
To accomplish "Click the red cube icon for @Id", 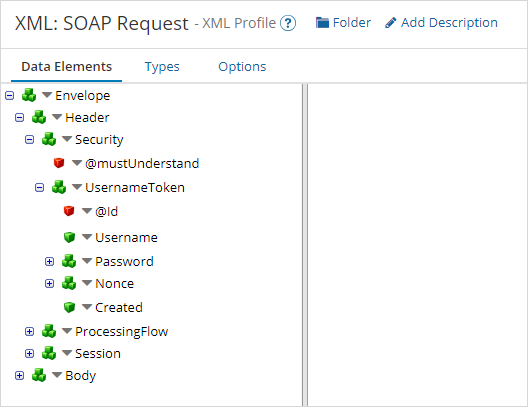I will (69, 211).
